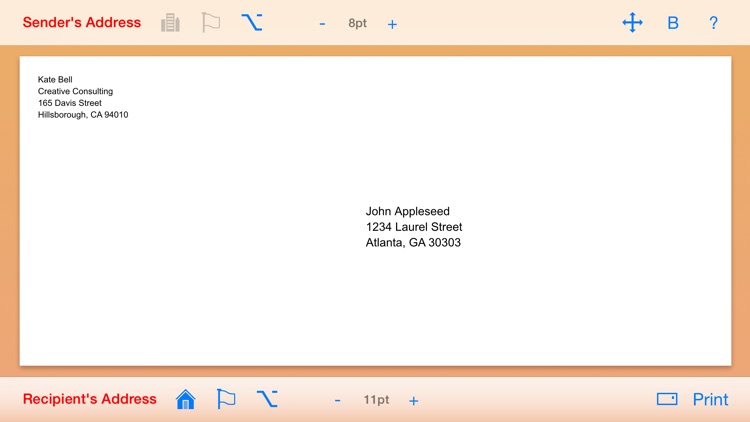Click the 11pt recipient font size label
Image resolution: width=750 pixels, height=422 pixels.
(x=376, y=400)
